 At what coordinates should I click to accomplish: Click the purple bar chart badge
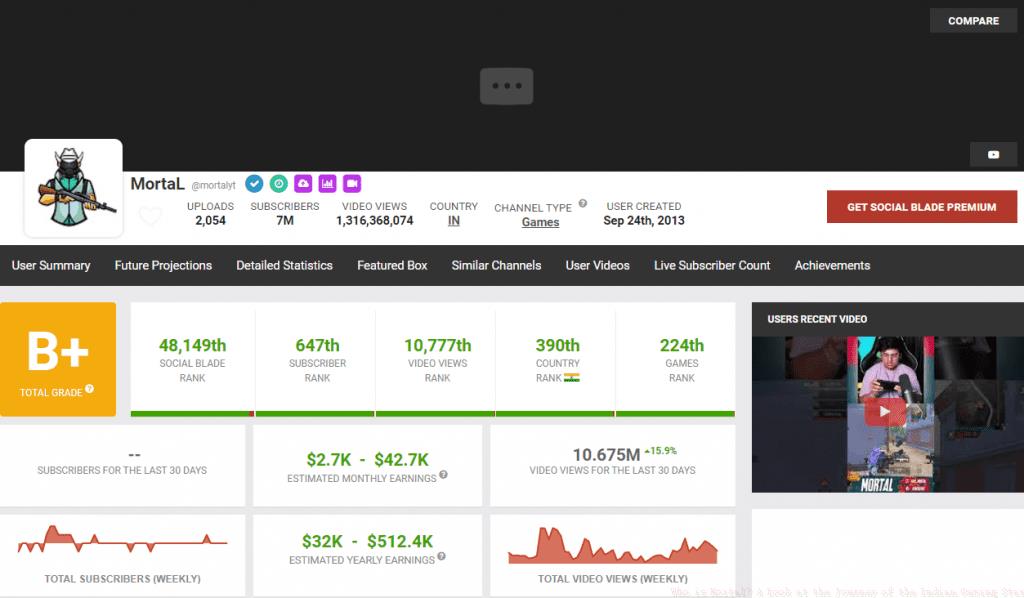pos(327,184)
